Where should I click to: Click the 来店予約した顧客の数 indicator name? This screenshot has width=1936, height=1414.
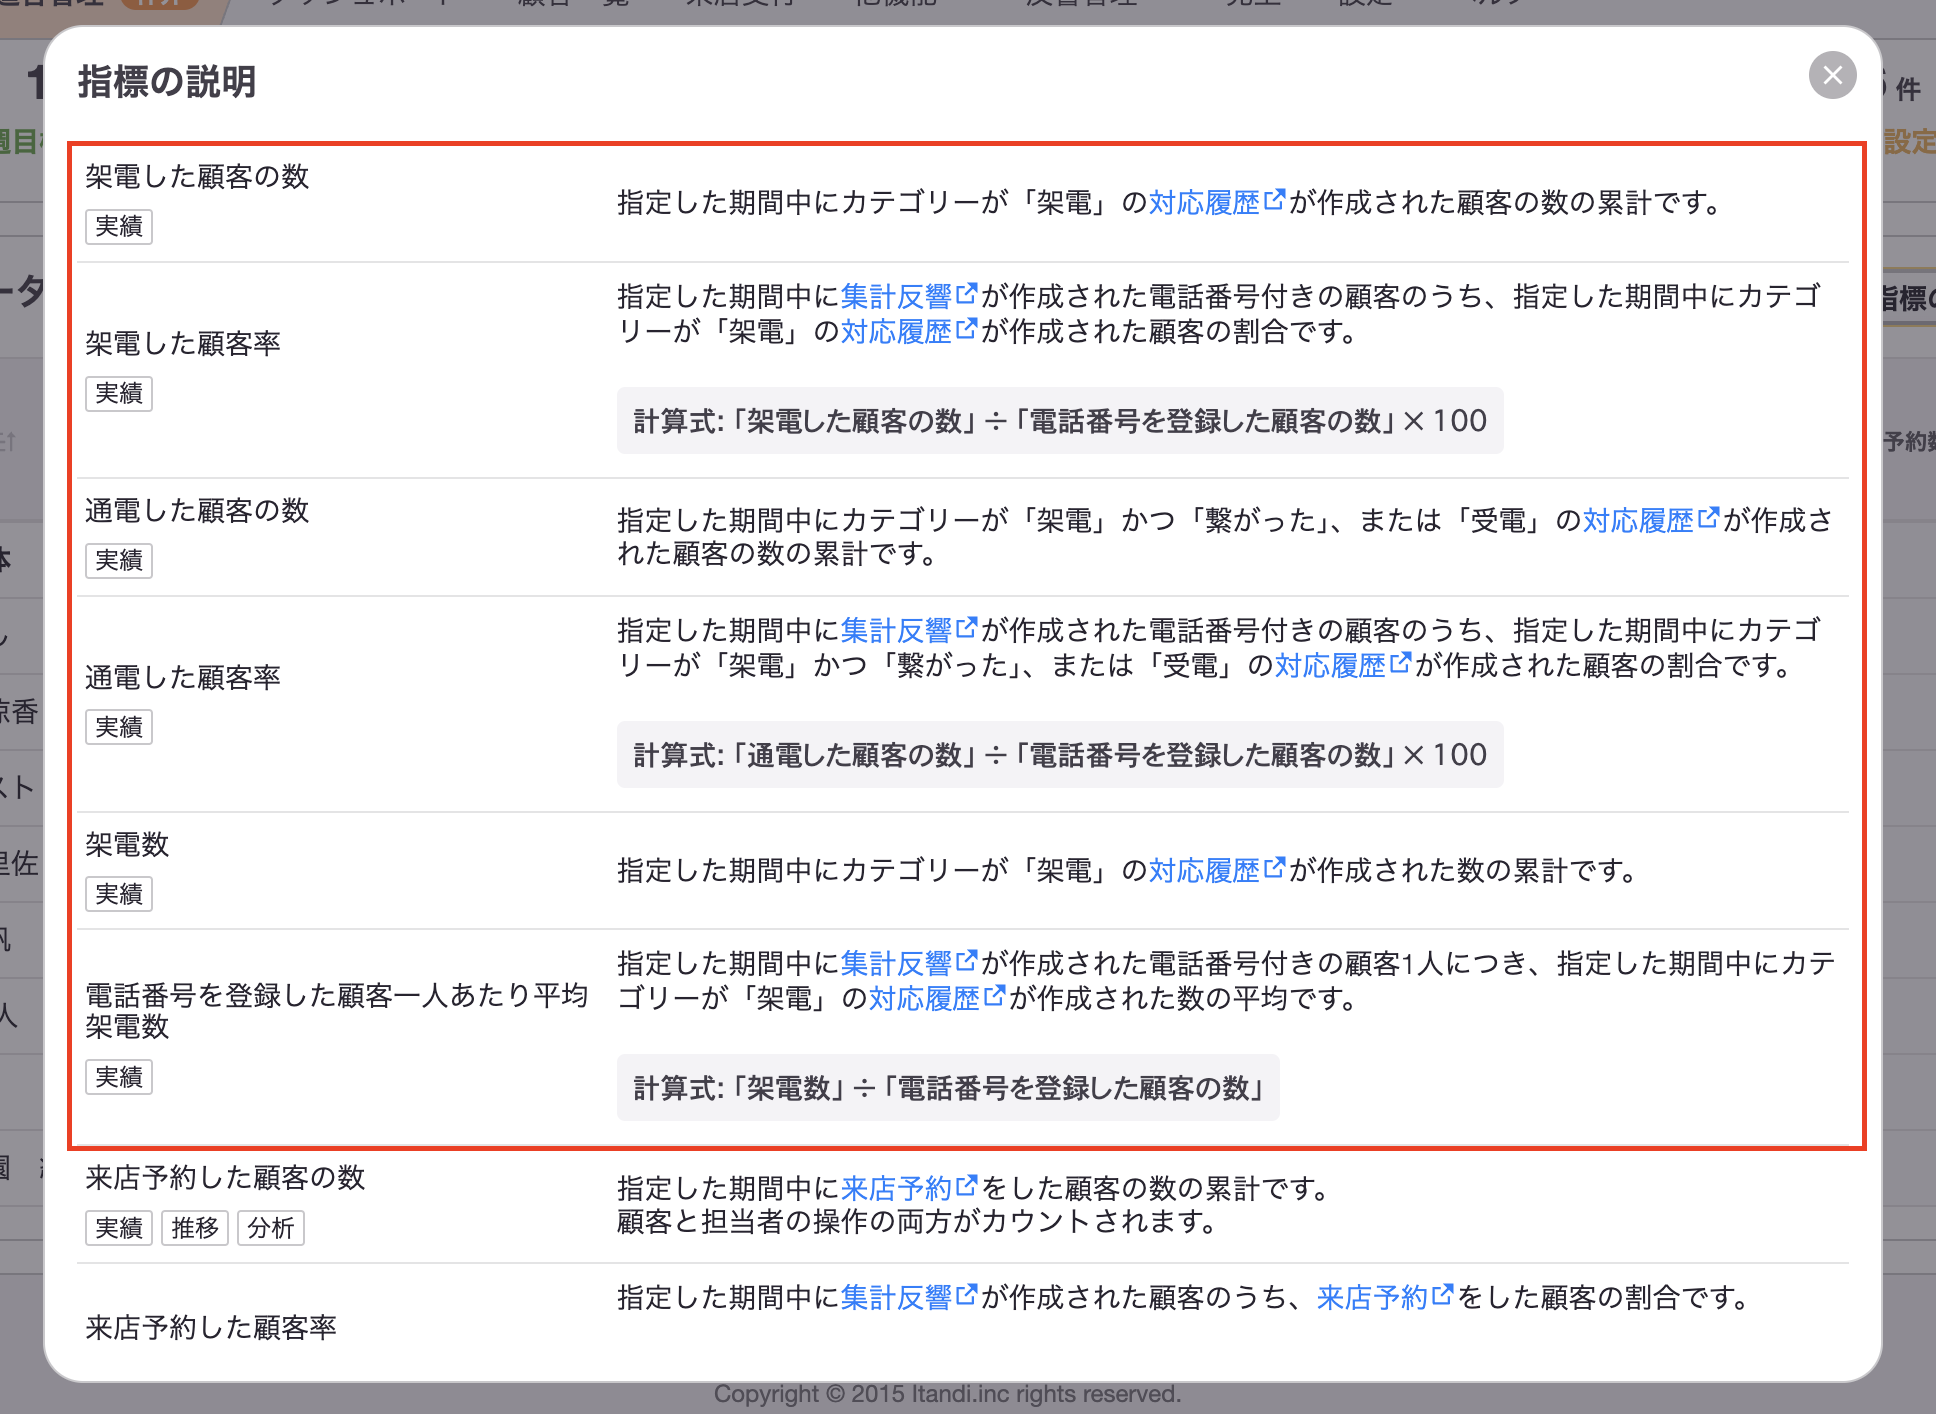(x=225, y=1177)
